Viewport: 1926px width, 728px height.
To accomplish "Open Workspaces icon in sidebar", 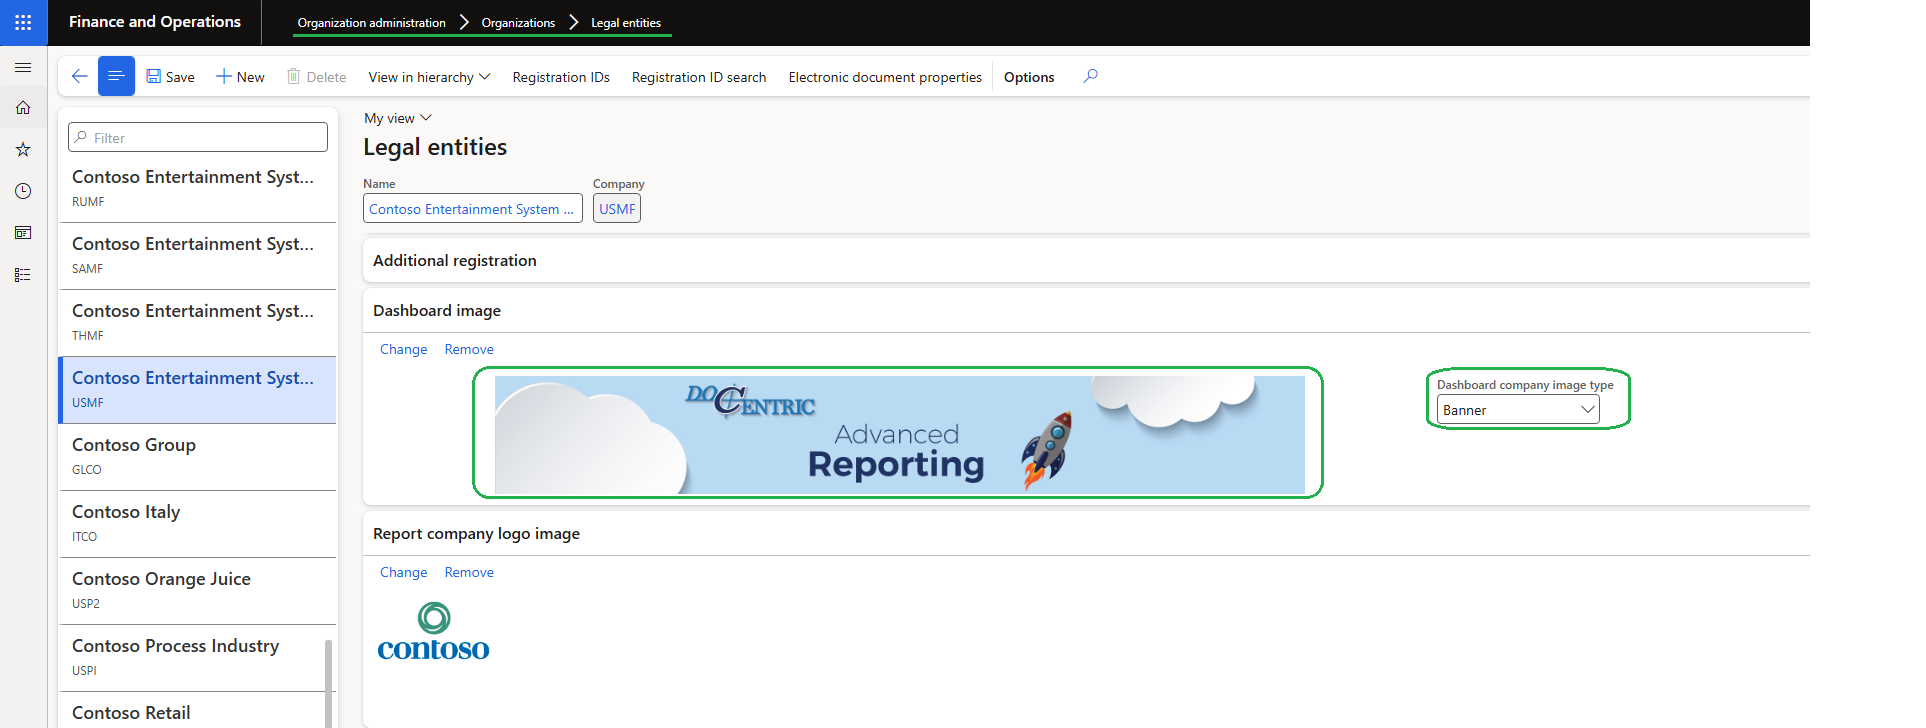I will [23, 233].
